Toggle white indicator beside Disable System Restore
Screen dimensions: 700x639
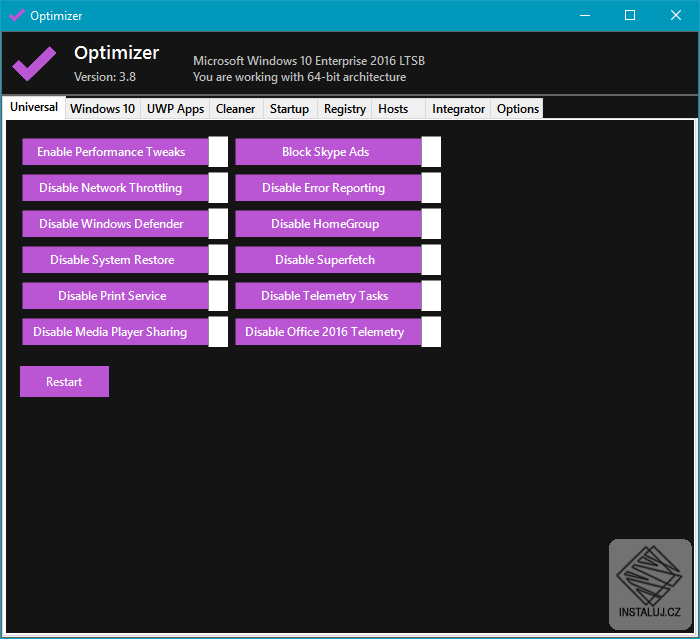point(218,260)
